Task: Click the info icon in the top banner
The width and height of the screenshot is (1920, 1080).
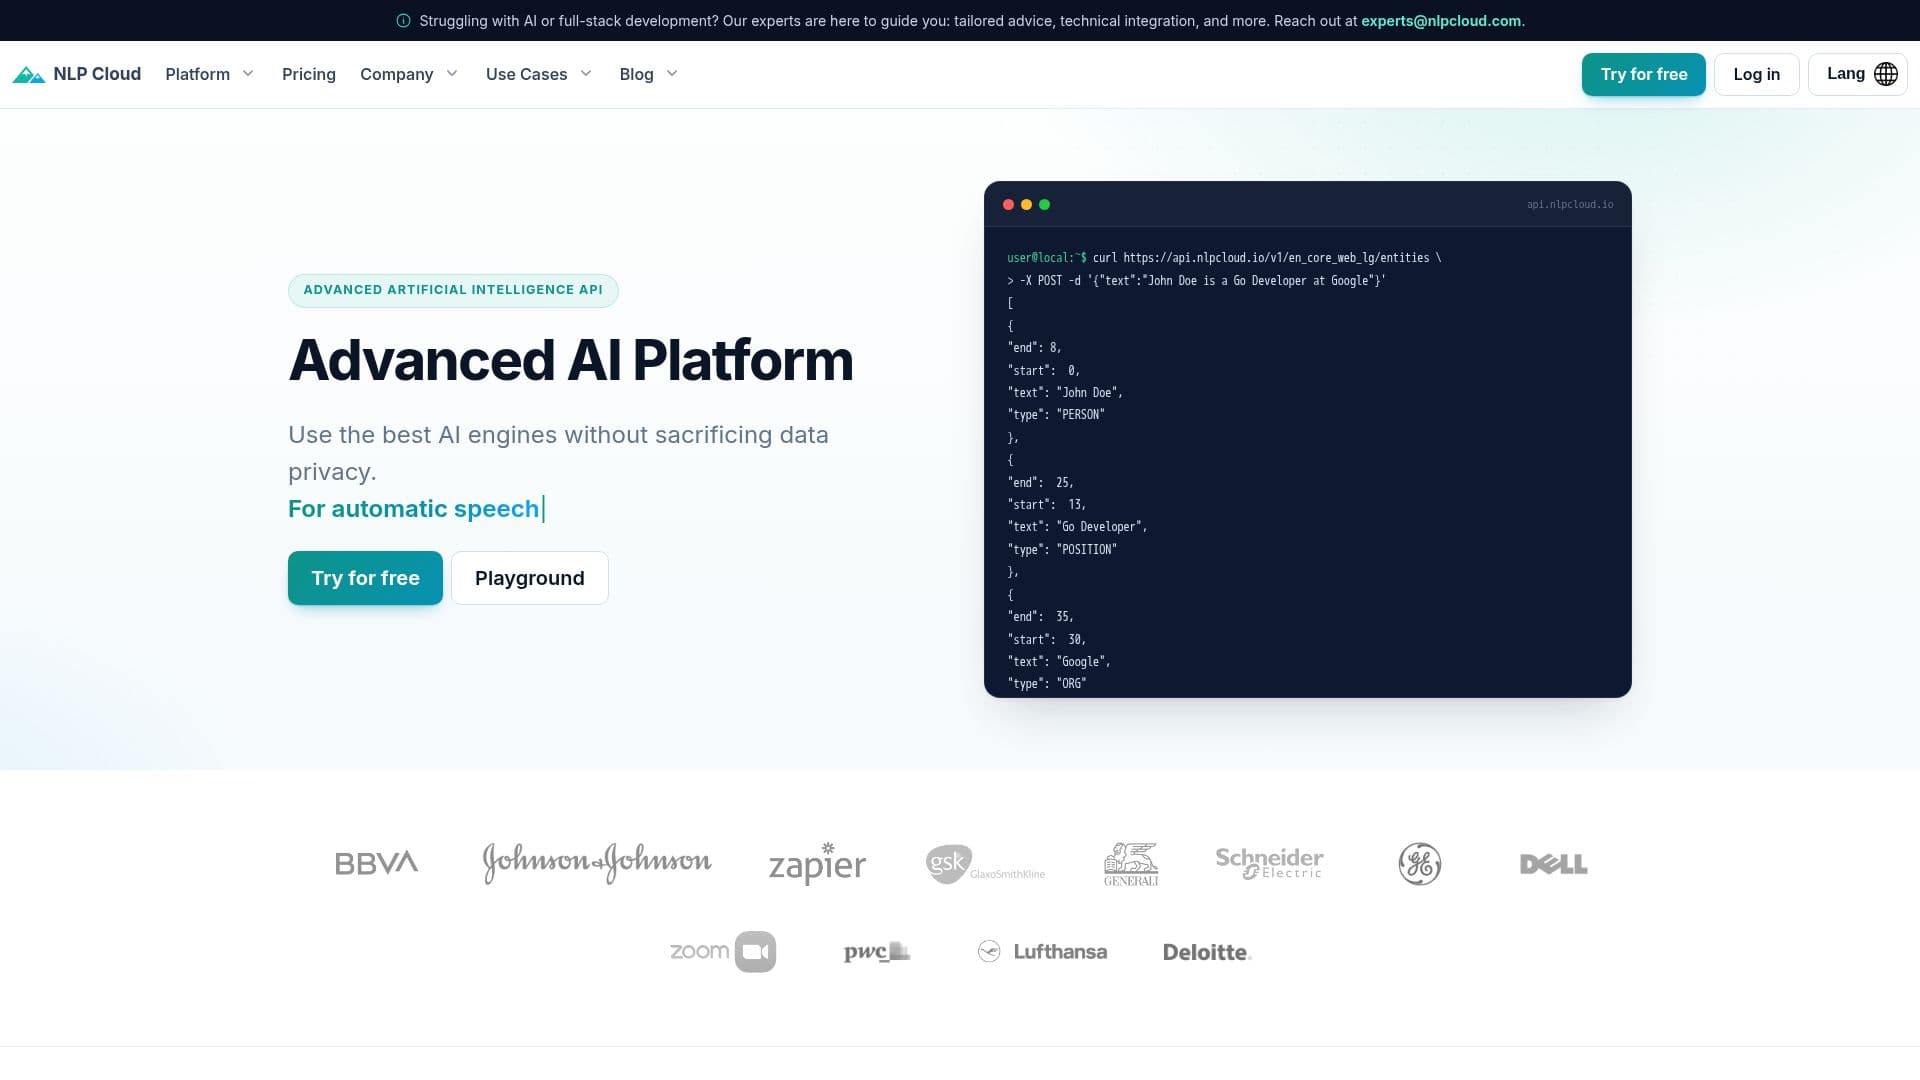Action: click(403, 21)
